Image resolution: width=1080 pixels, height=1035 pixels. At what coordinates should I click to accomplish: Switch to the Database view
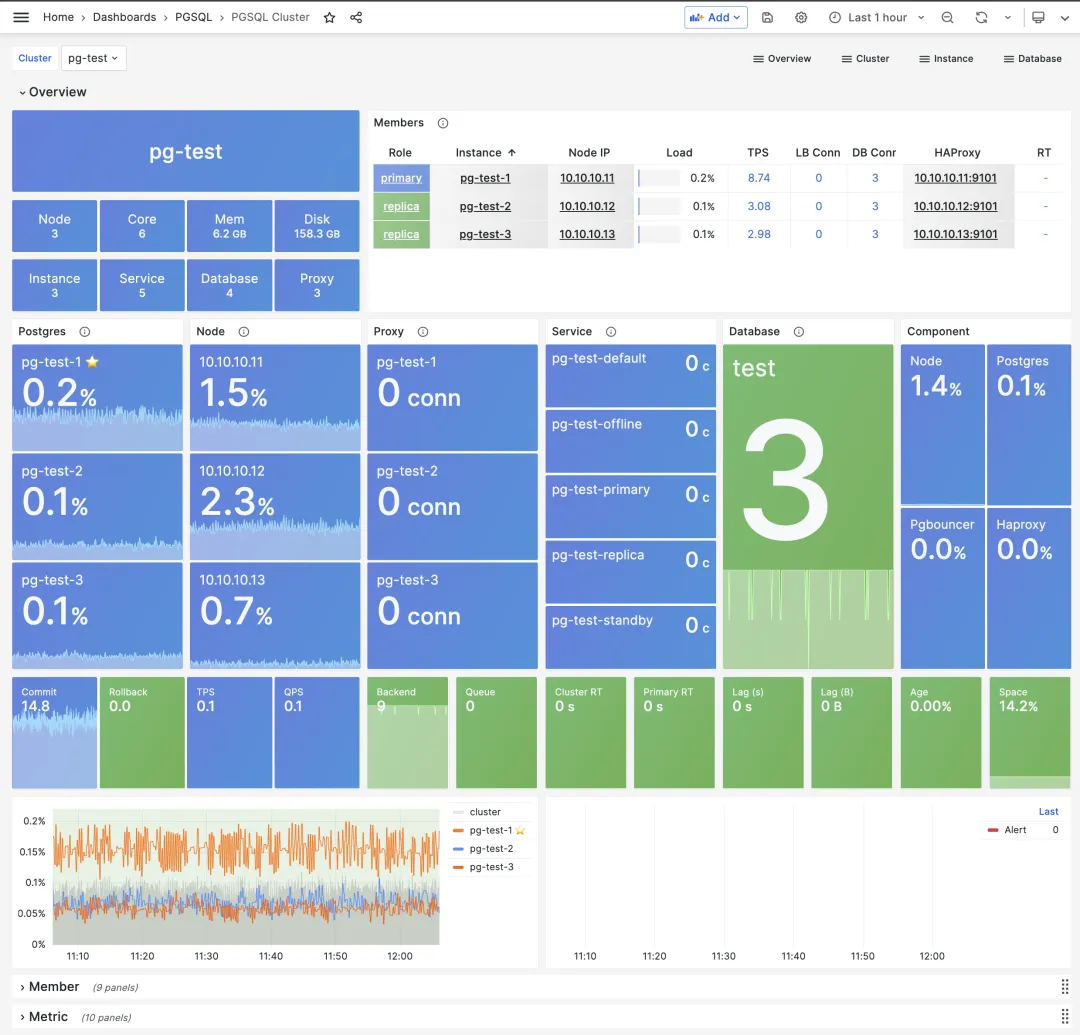point(1032,58)
